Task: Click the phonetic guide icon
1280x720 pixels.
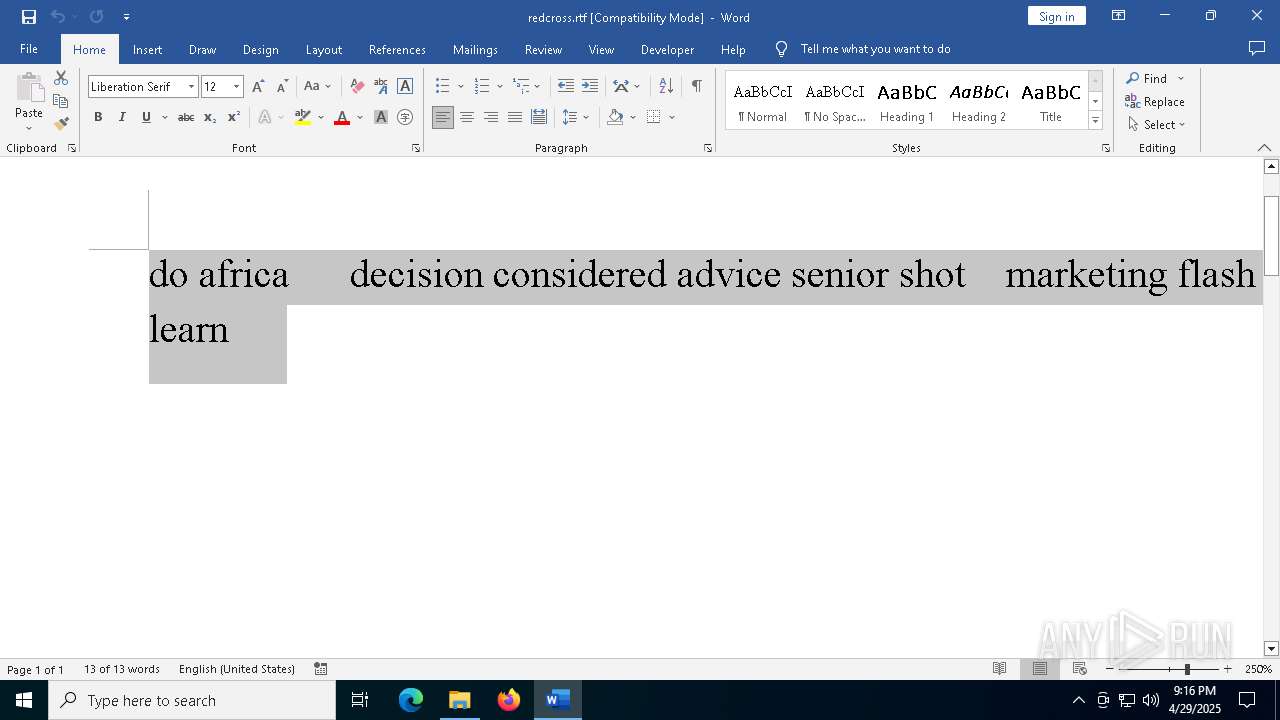Action: [x=381, y=87]
